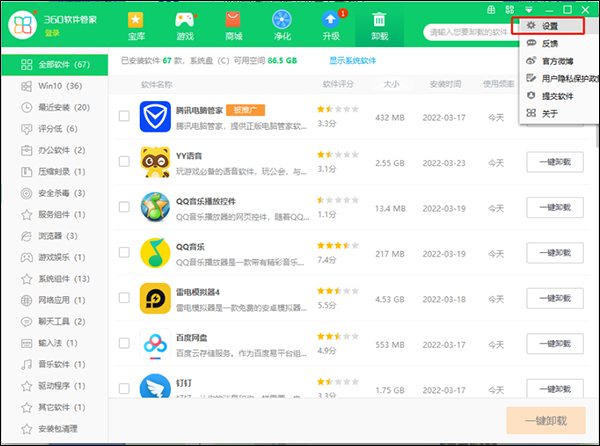This screenshot has height=446, width=600.
Task: Uninstall 百度网盘 with 一键卸载 button
Action: click(x=555, y=344)
